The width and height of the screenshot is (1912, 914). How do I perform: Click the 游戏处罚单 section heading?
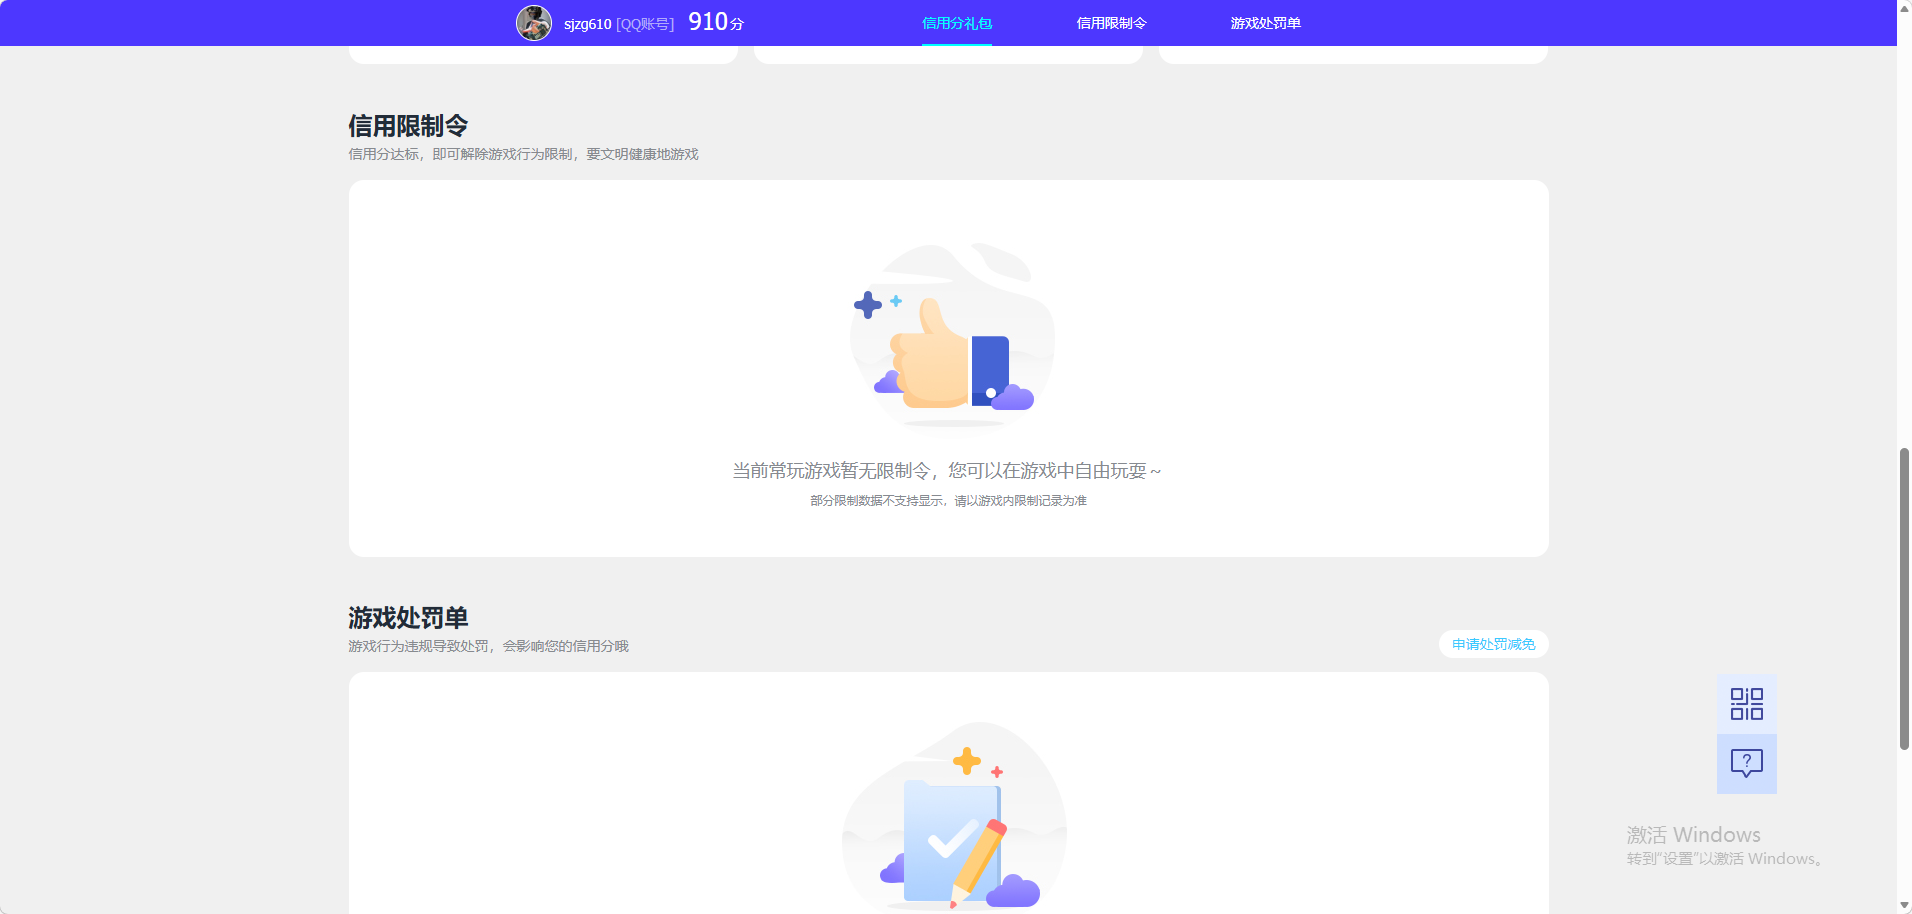click(x=409, y=617)
